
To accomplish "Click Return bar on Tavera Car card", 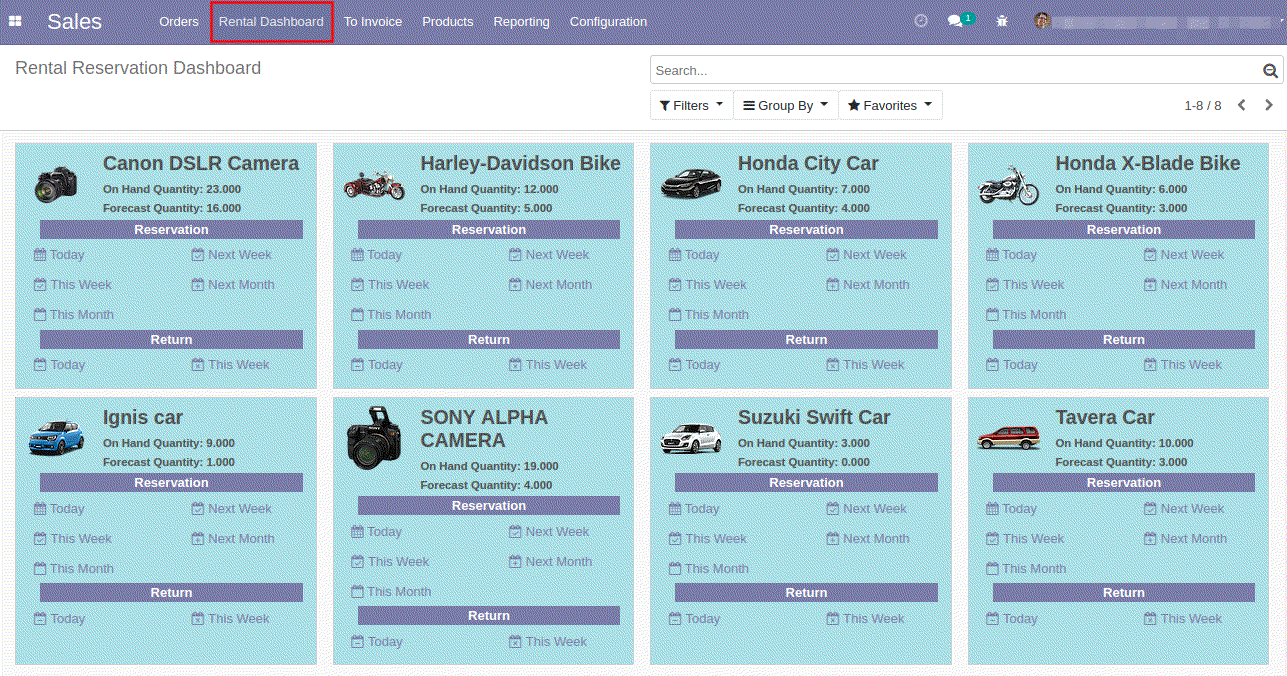I will tap(1124, 593).
